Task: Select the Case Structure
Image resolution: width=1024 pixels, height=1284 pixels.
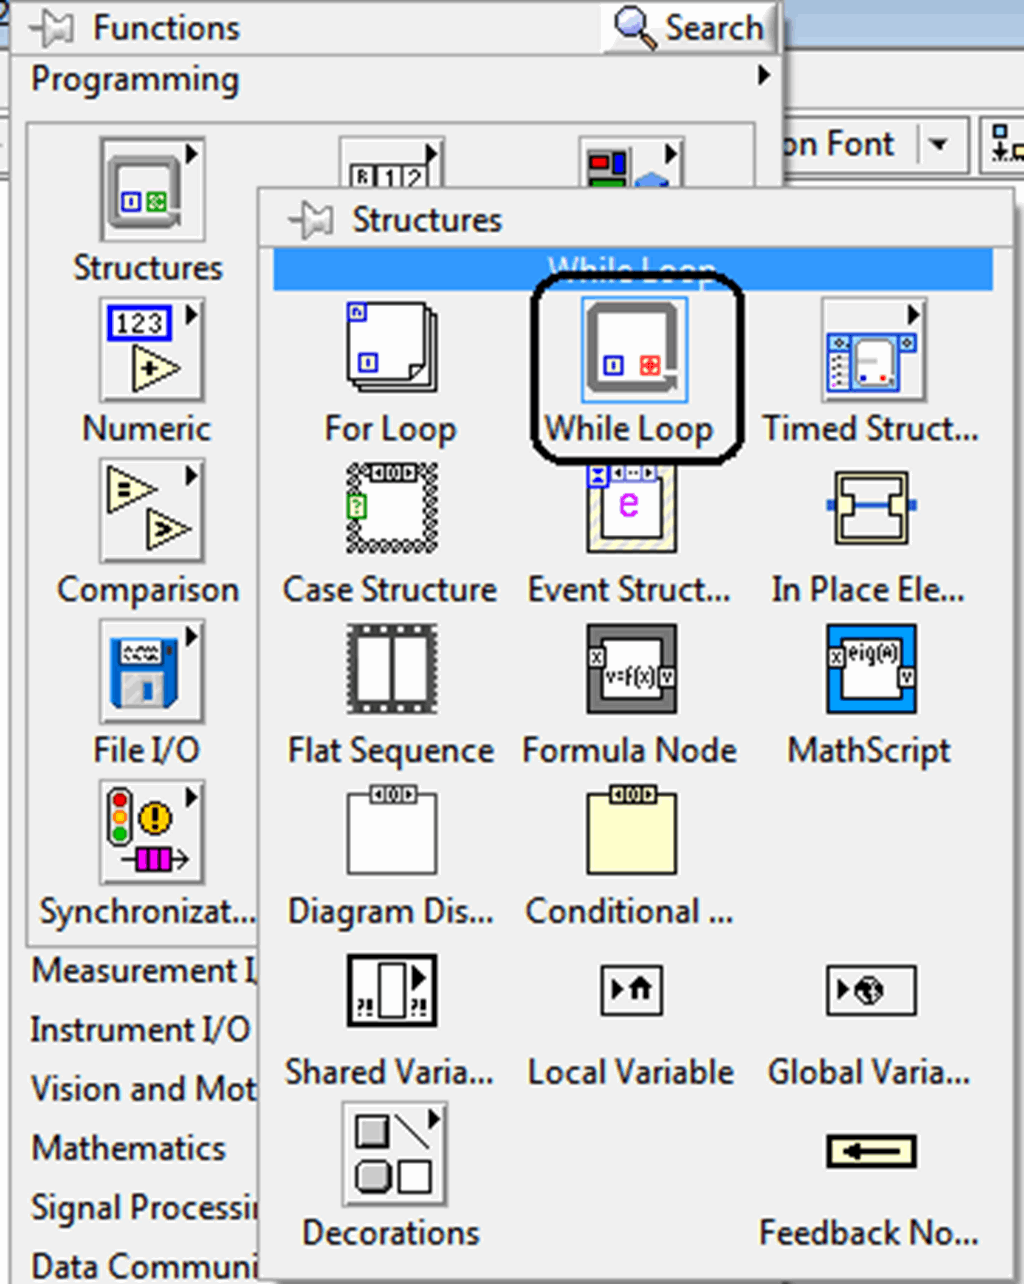Action: [x=390, y=508]
